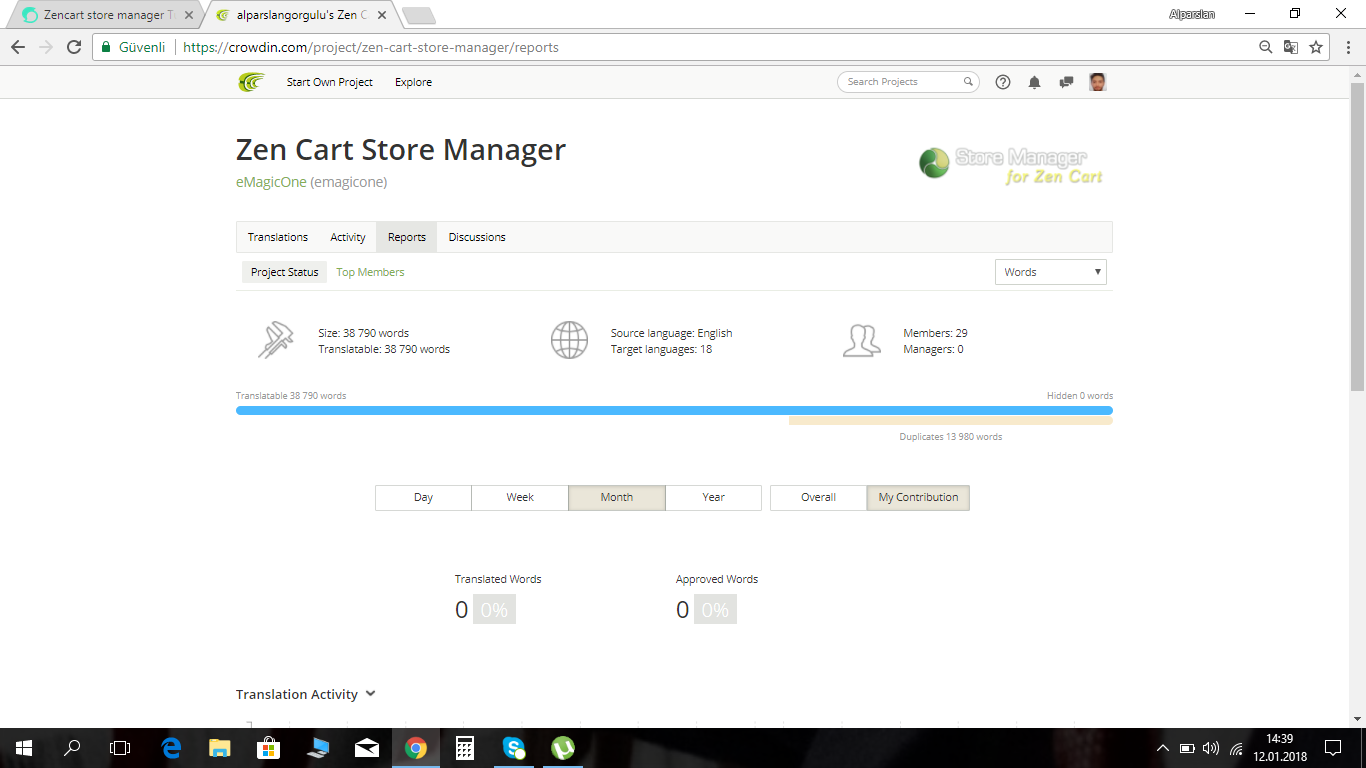The image size is (1366, 768).
Task: Click the browser back arrow
Action: [x=18, y=47]
